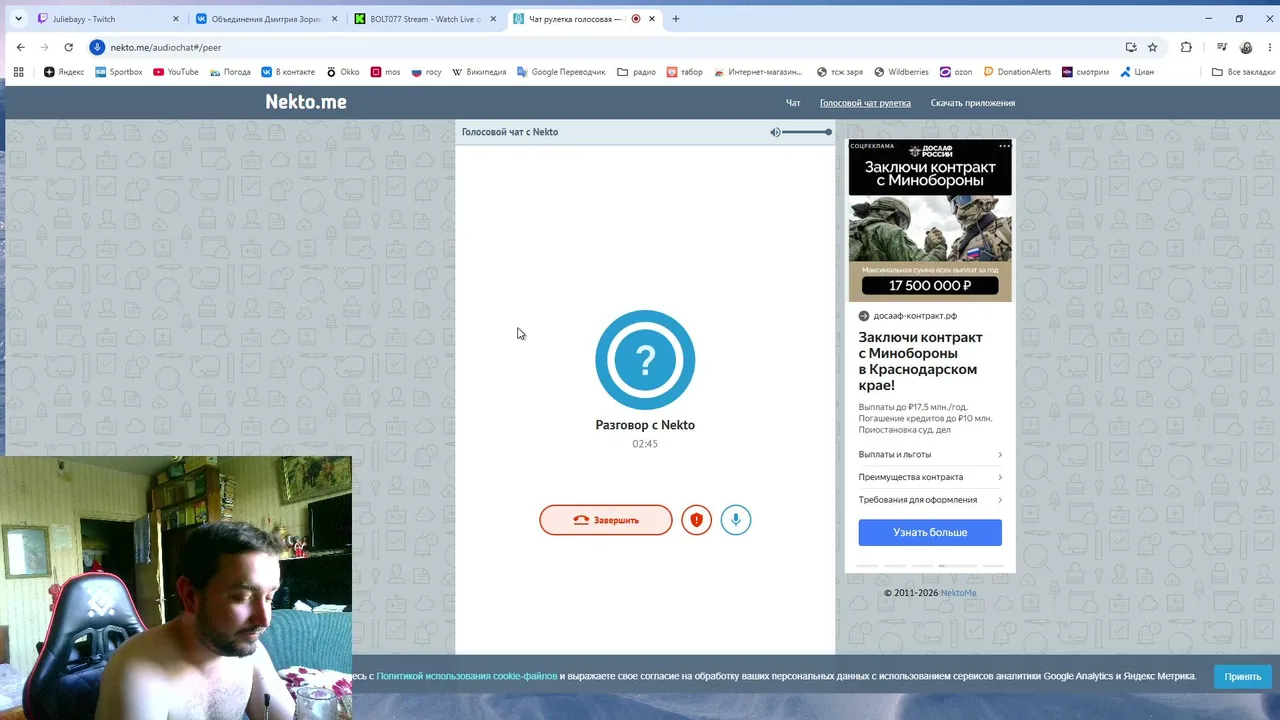Image resolution: width=1280 pixels, height=720 pixels.
Task: Open the Все закладки folder
Action: pyautogui.click(x=1243, y=72)
